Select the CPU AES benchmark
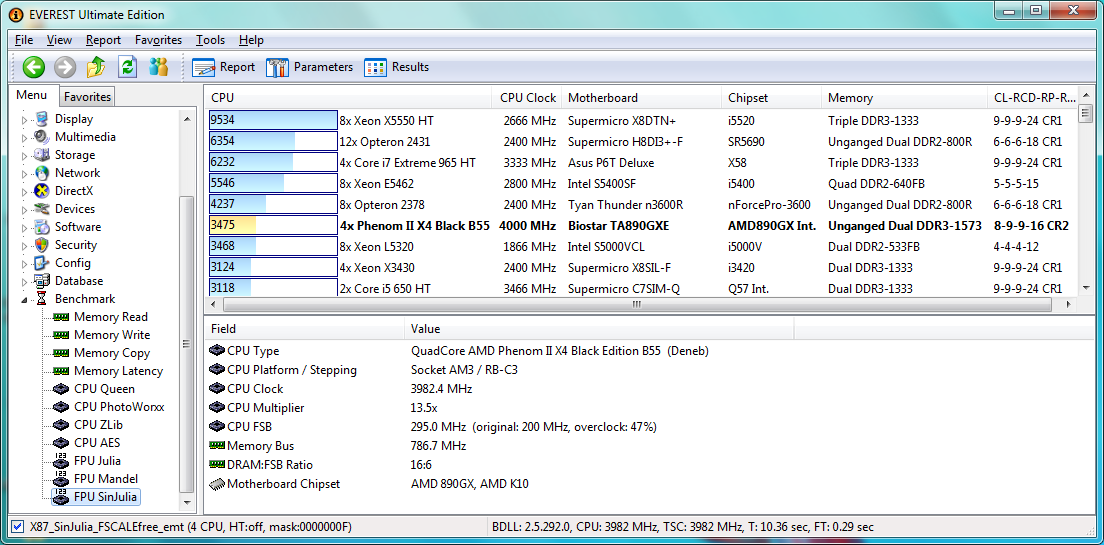The width and height of the screenshot is (1104, 545). (x=97, y=443)
